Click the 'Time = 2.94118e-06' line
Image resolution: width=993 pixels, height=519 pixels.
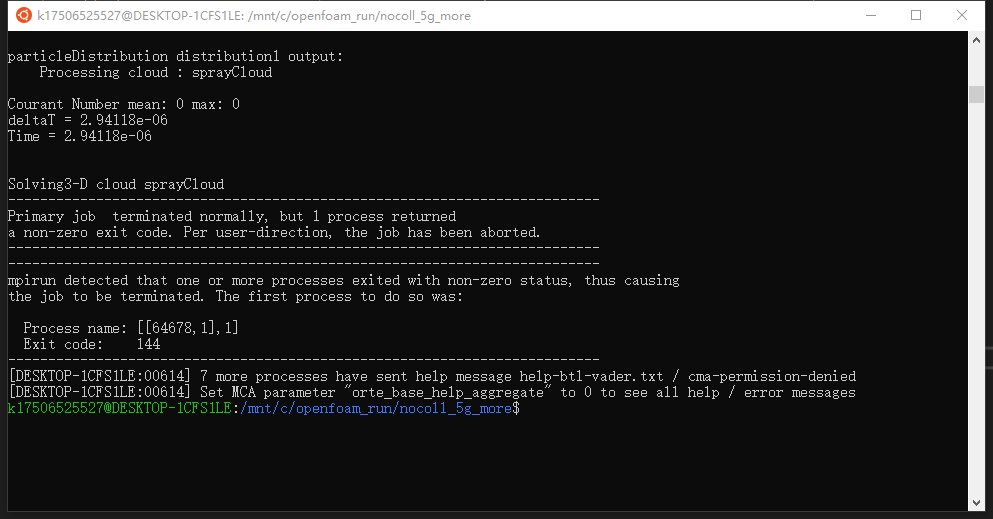tap(79, 136)
